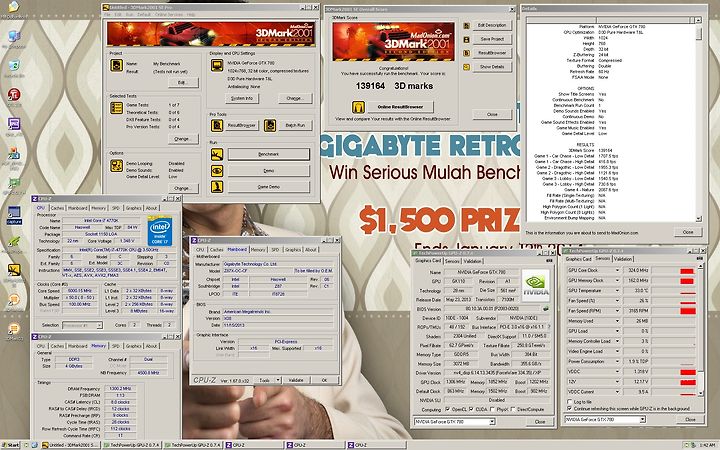Toggle the CUDA checkbox in GPU-Z
720x450 pixels.
[472, 409]
